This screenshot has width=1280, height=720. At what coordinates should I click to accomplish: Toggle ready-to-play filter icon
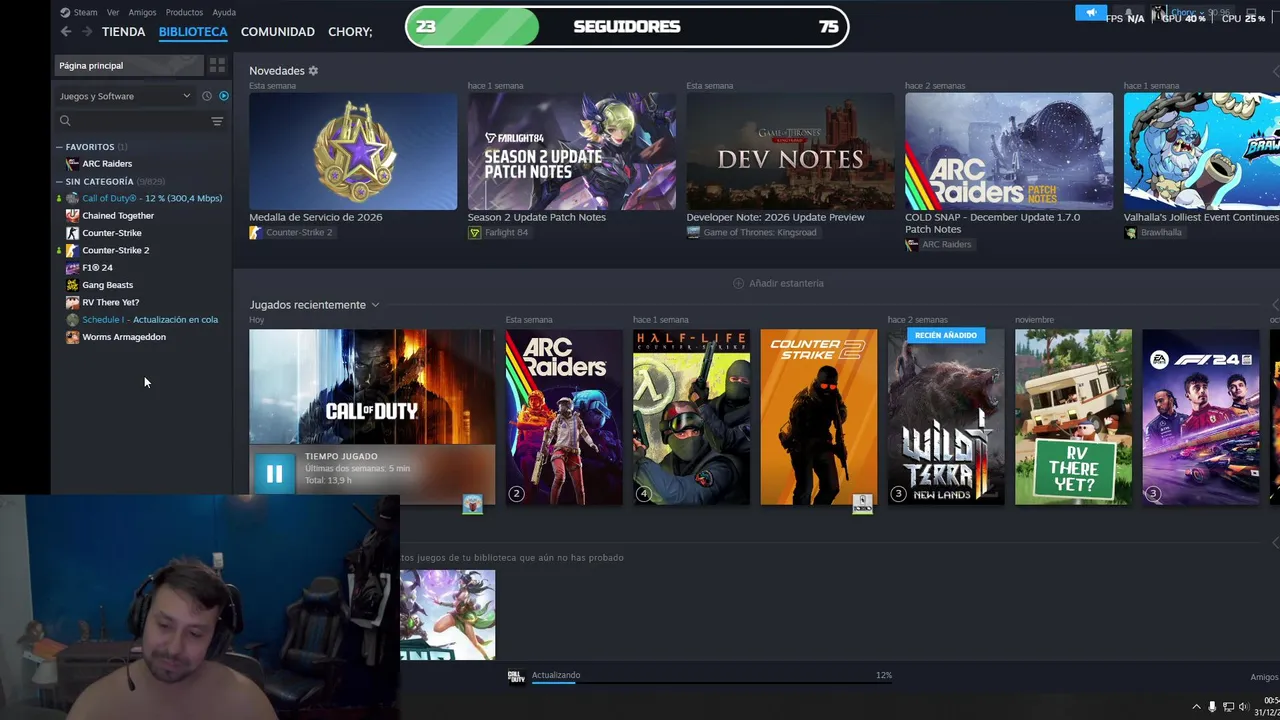224,96
